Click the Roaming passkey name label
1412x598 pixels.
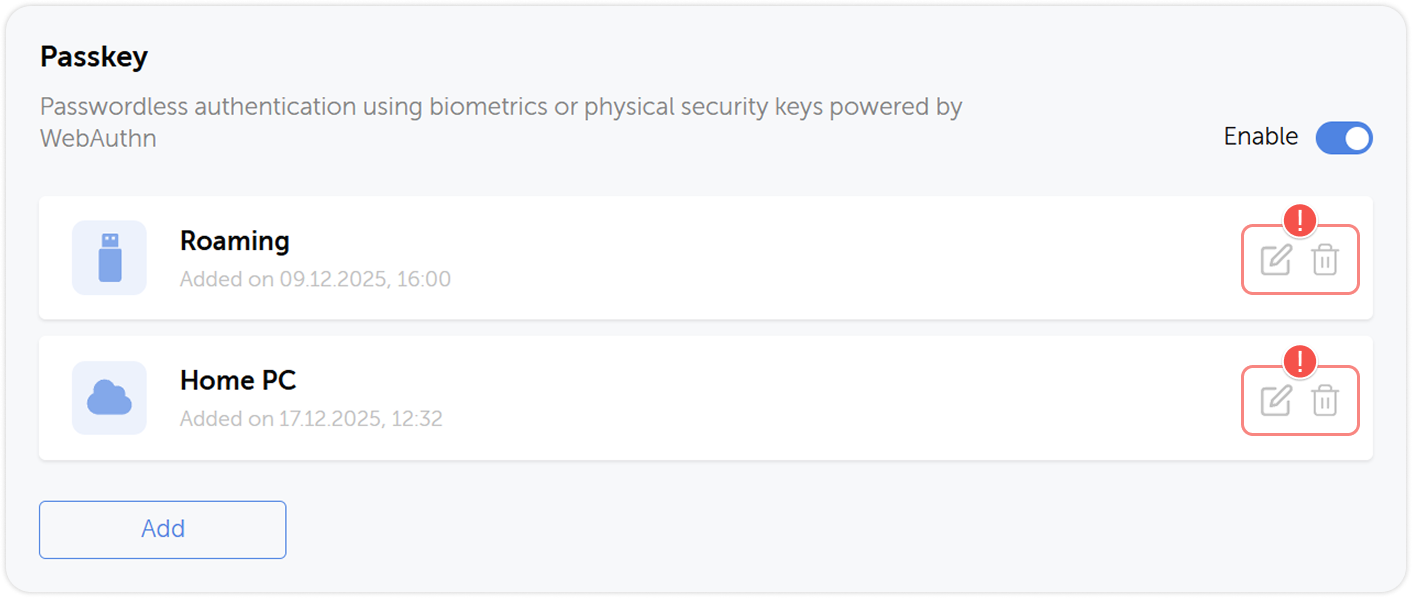234,240
